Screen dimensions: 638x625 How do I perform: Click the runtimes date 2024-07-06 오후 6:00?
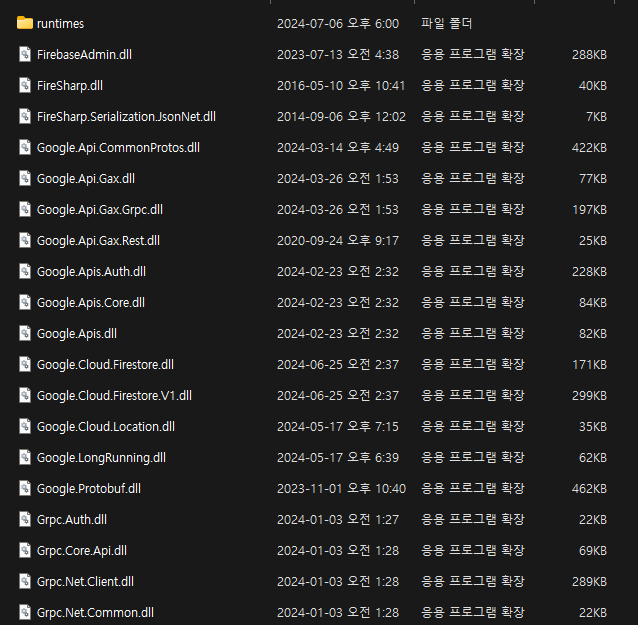point(338,24)
